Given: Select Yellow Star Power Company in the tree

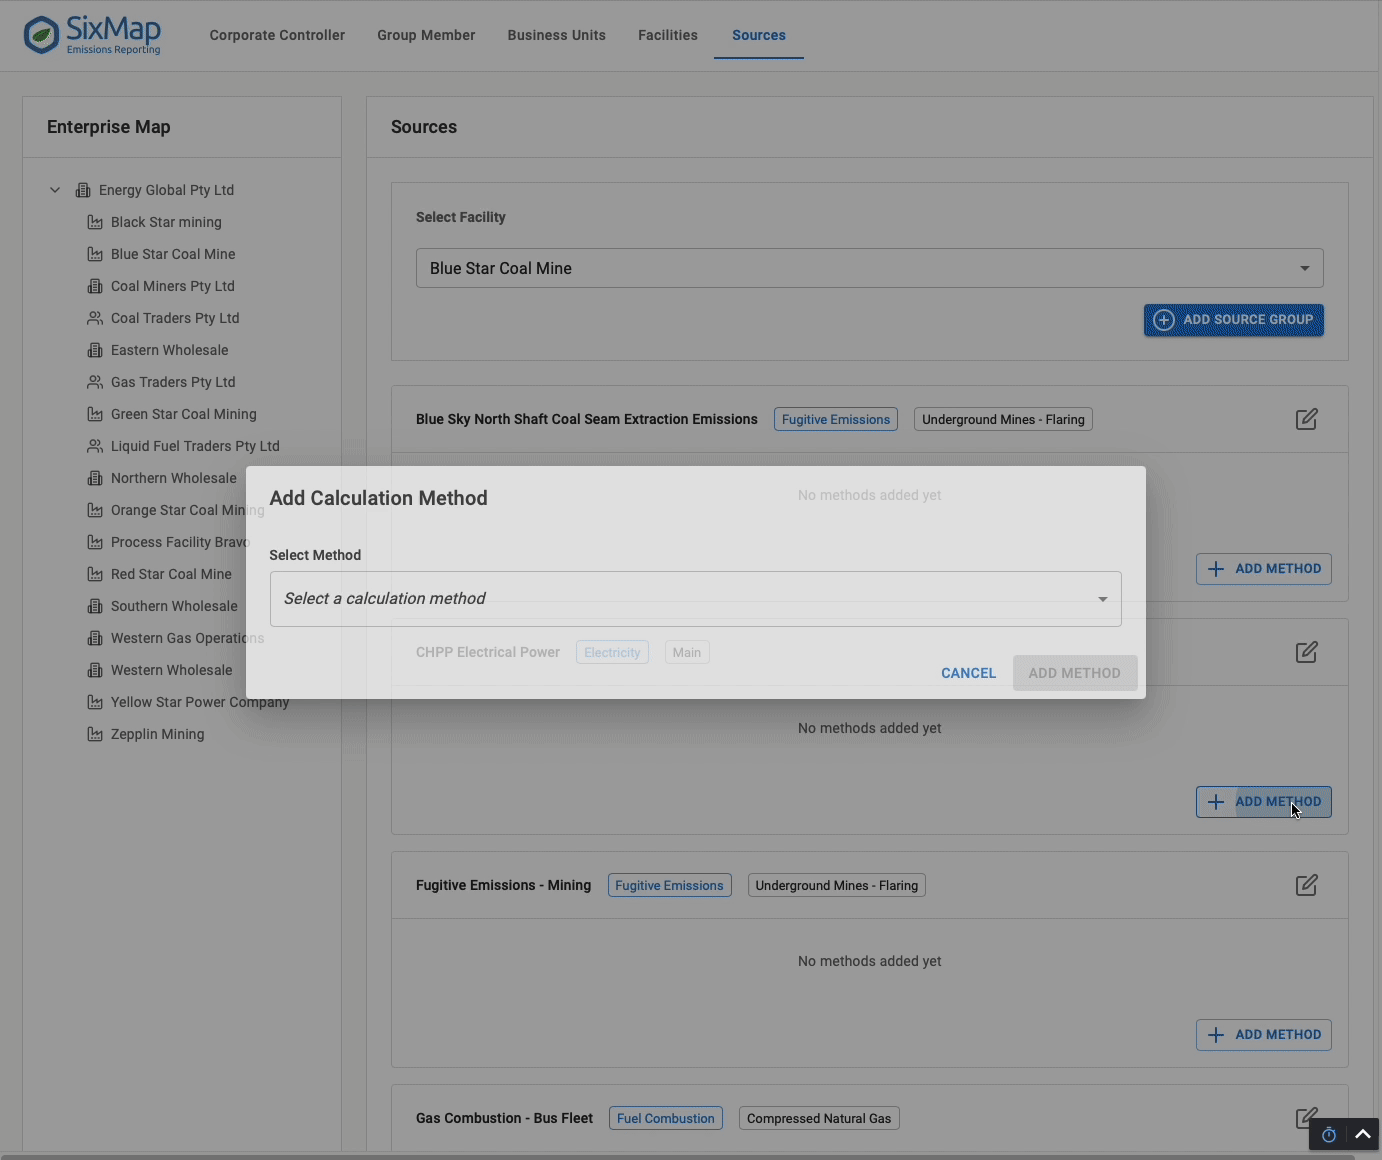Looking at the screenshot, I should [199, 702].
